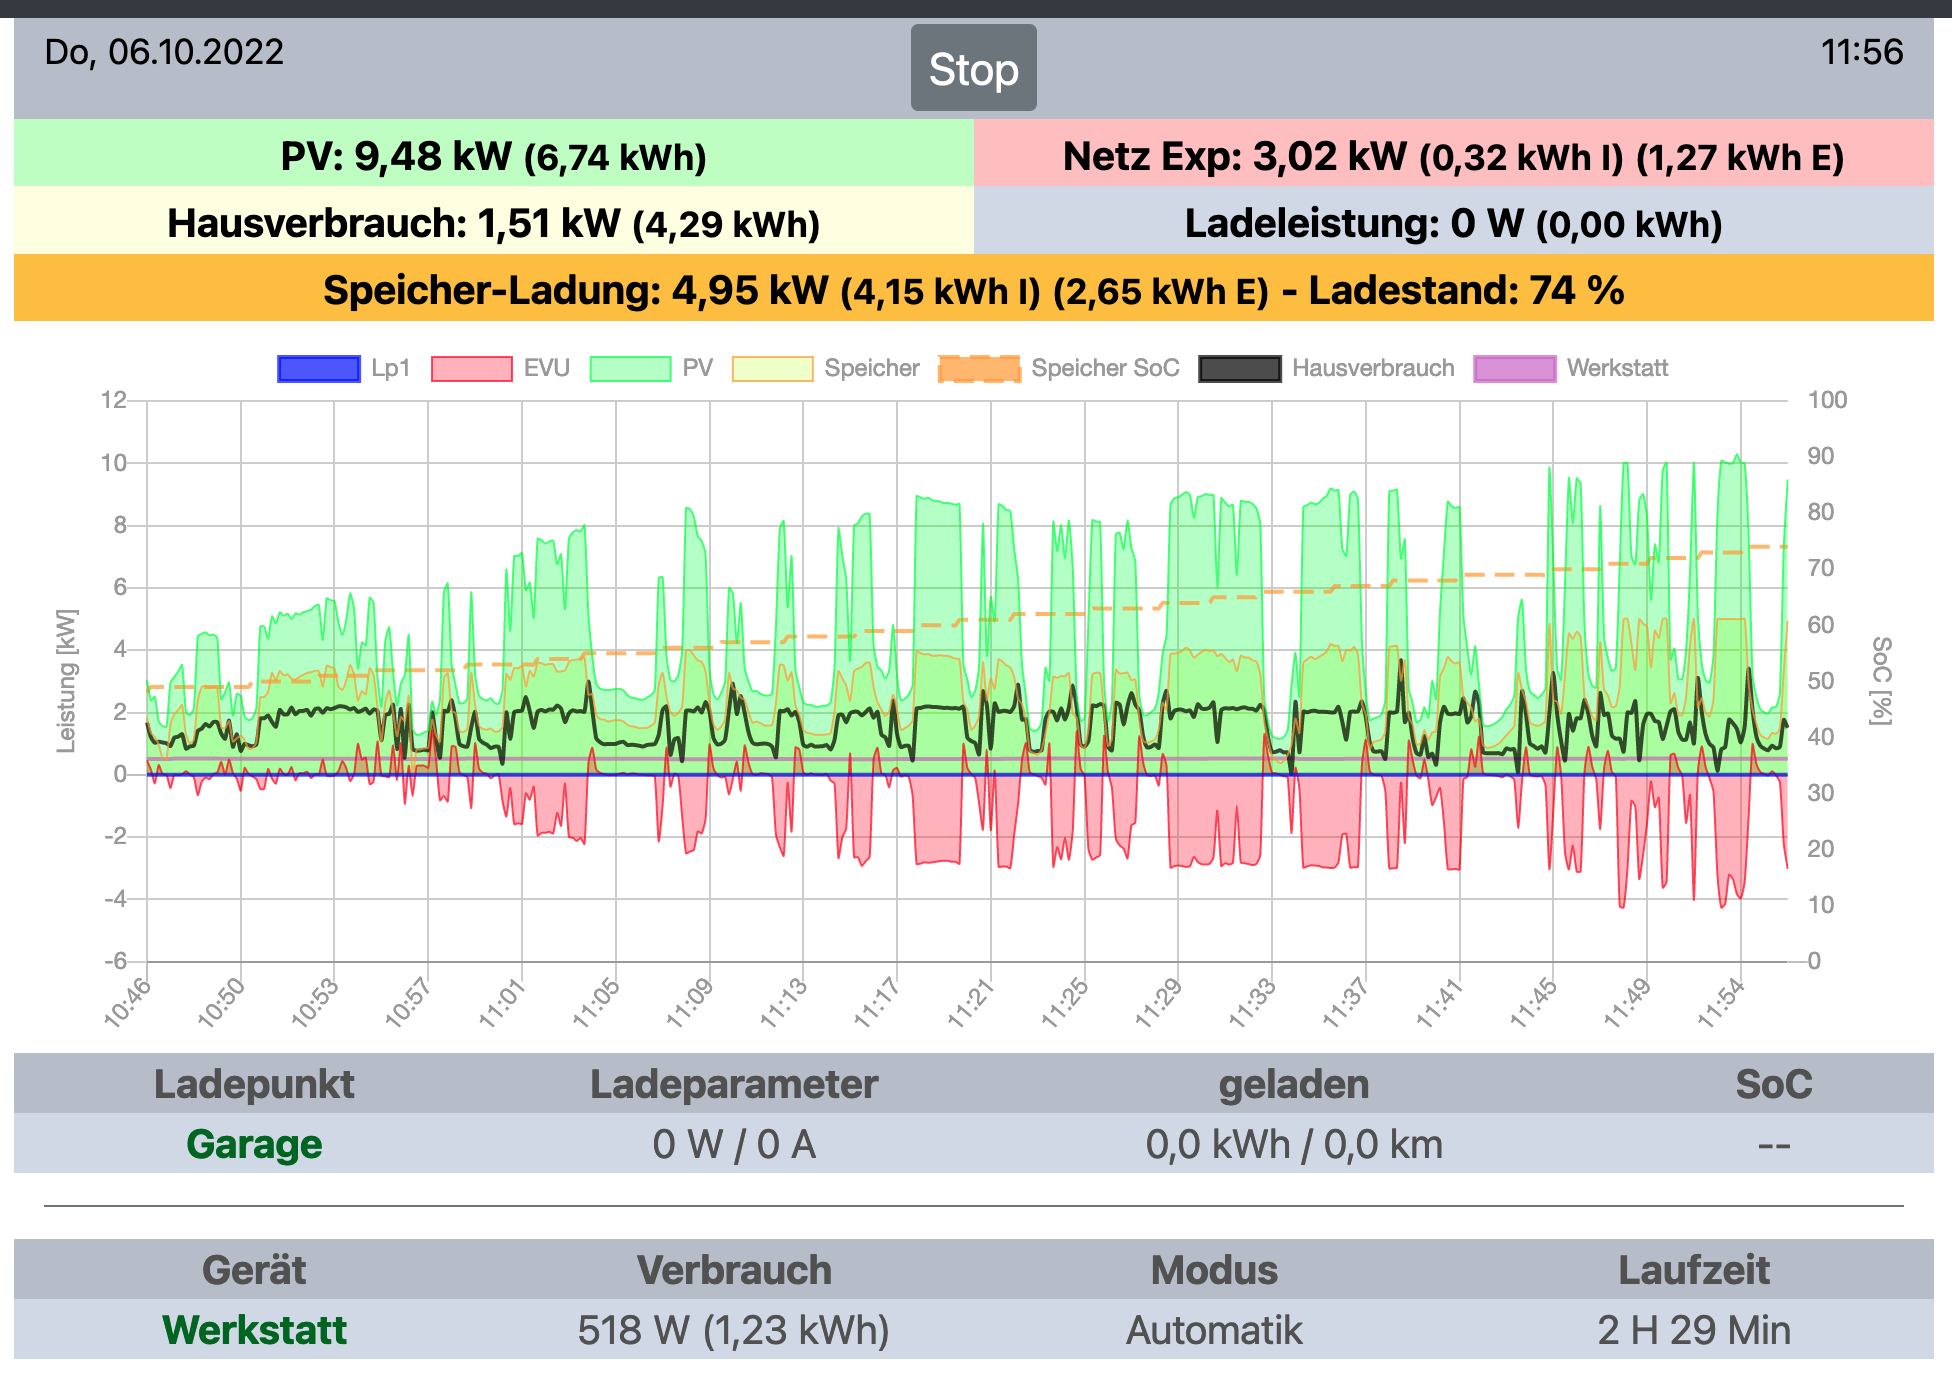
Task: Toggle EVU dataset via red legend box
Action: click(471, 368)
